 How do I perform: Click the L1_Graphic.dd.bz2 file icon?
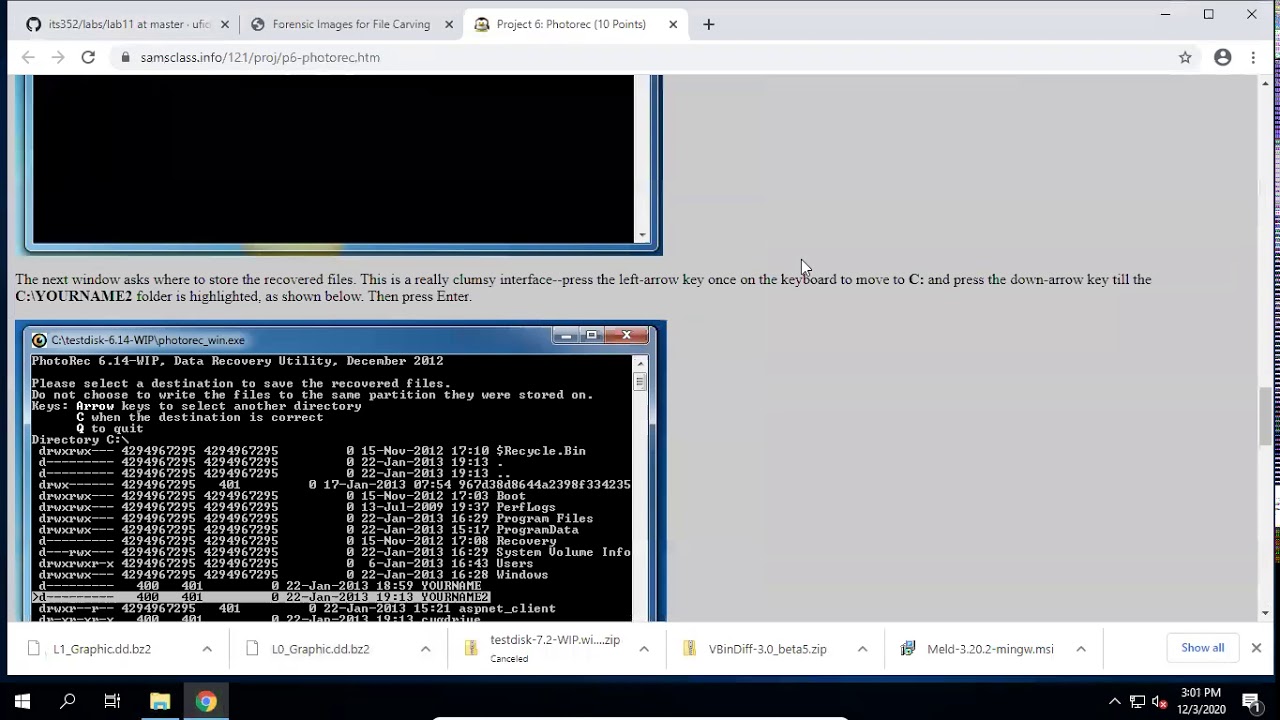34,649
